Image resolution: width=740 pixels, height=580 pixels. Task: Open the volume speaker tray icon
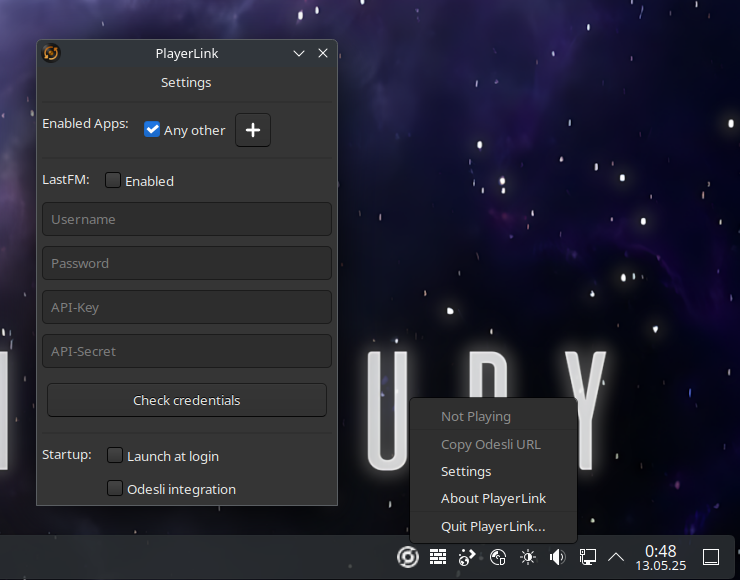pos(557,557)
